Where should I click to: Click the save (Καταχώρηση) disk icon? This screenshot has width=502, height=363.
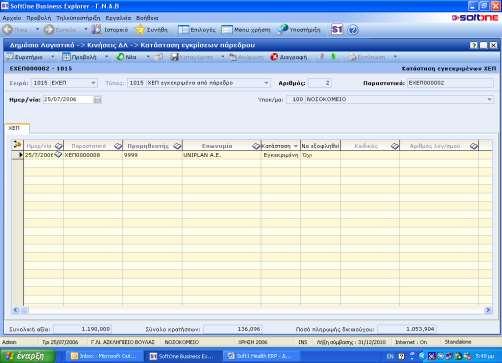[x=174, y=57]
